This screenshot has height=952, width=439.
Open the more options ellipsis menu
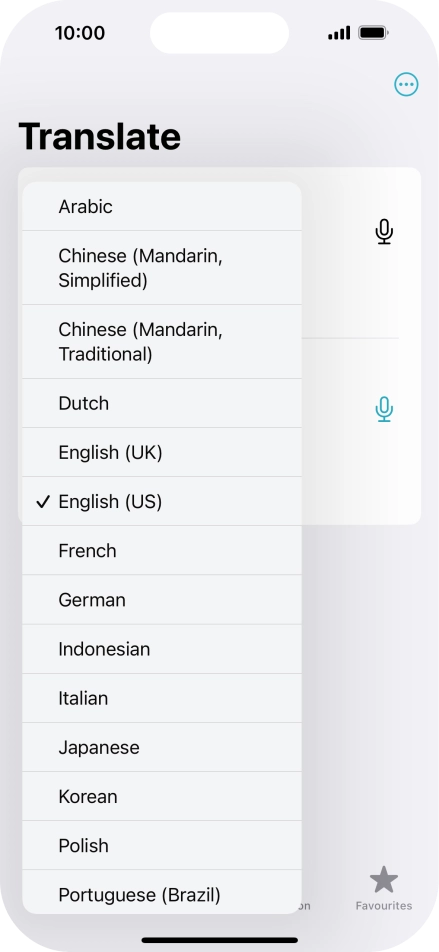click(406, 84)
